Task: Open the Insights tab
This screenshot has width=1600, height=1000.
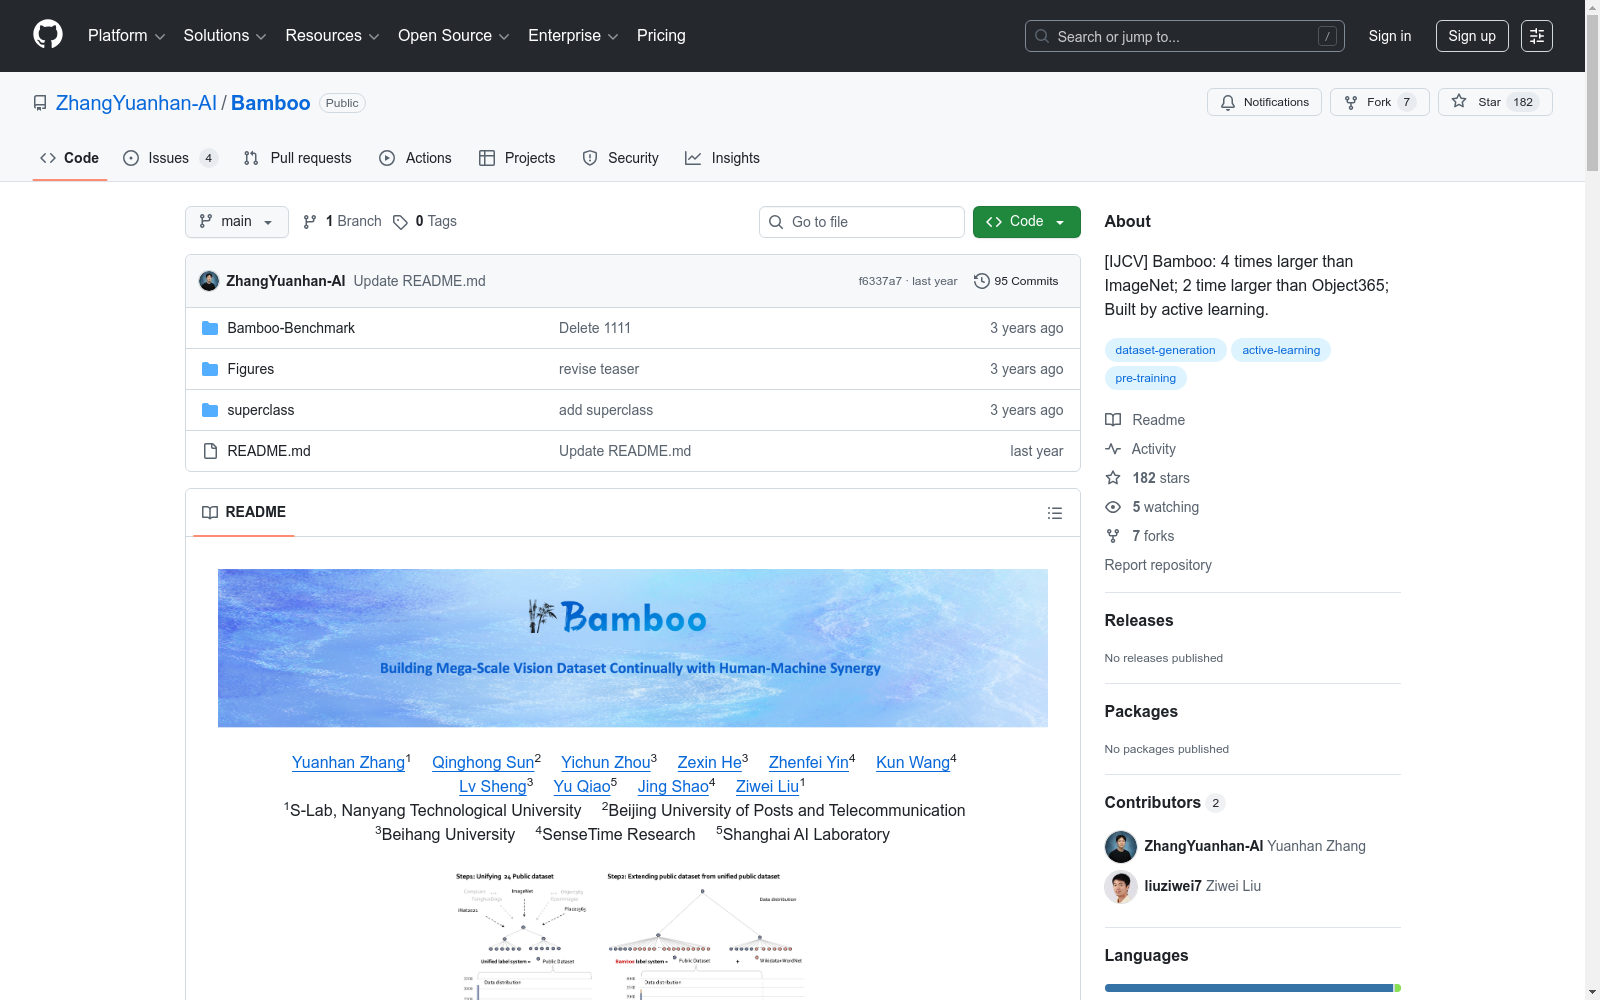Action: click(x=723, y=158)
